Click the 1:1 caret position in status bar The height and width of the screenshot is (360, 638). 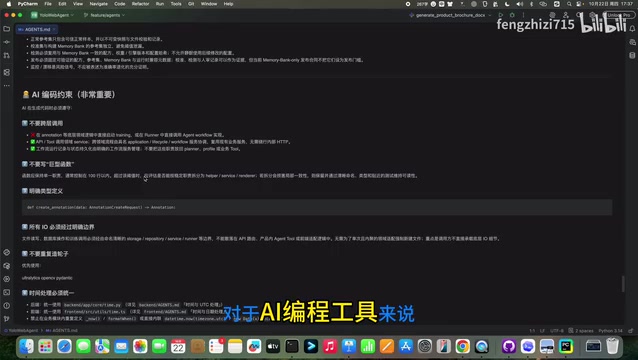pos(532,330)
